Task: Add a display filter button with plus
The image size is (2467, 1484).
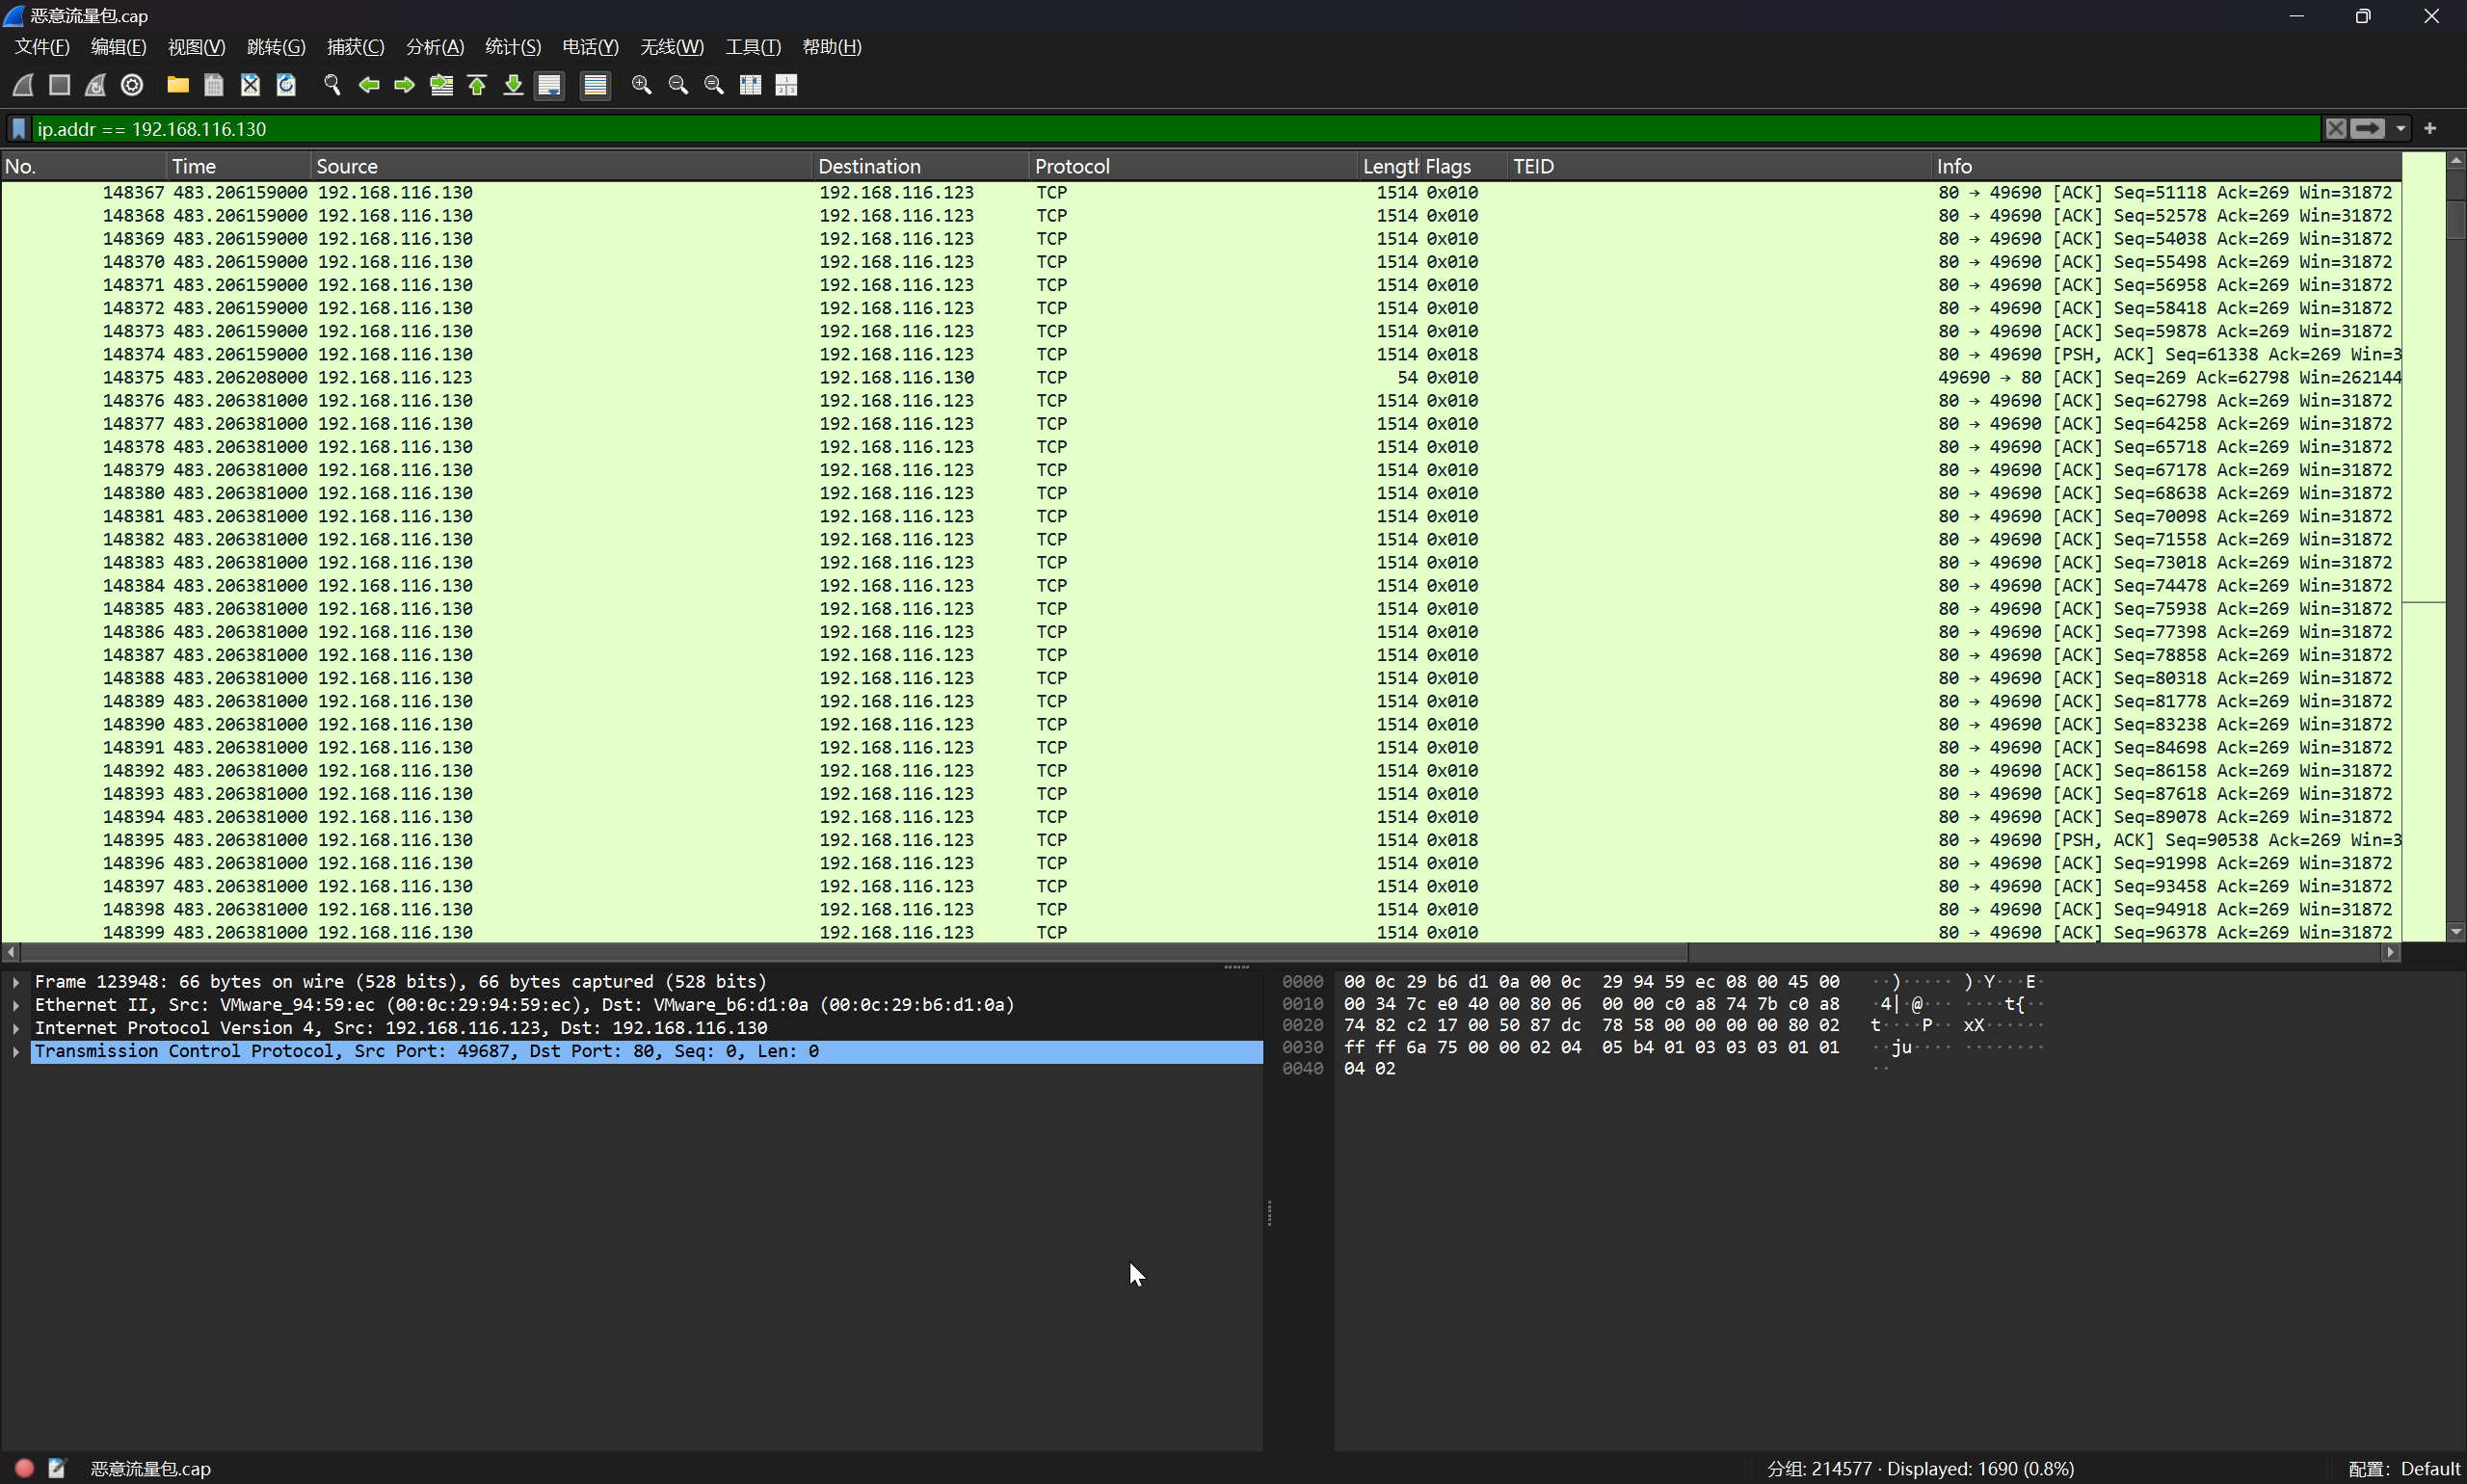Action: (2430, 128)
